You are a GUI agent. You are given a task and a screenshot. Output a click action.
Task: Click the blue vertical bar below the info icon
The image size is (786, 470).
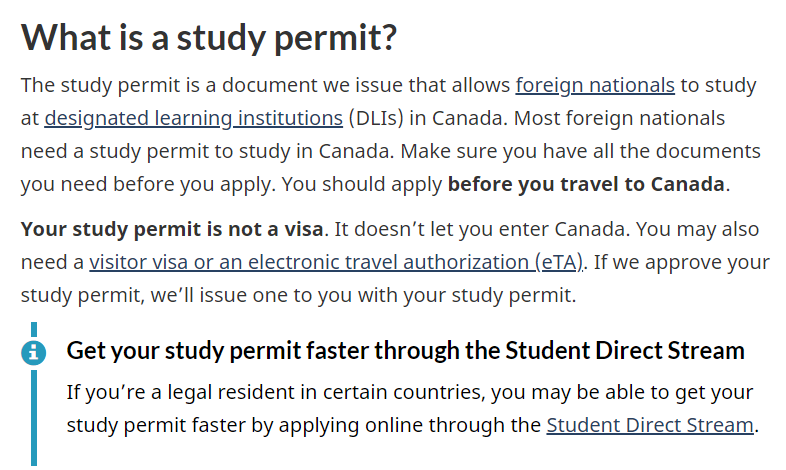pyautogui.click(x=34, y=418)
